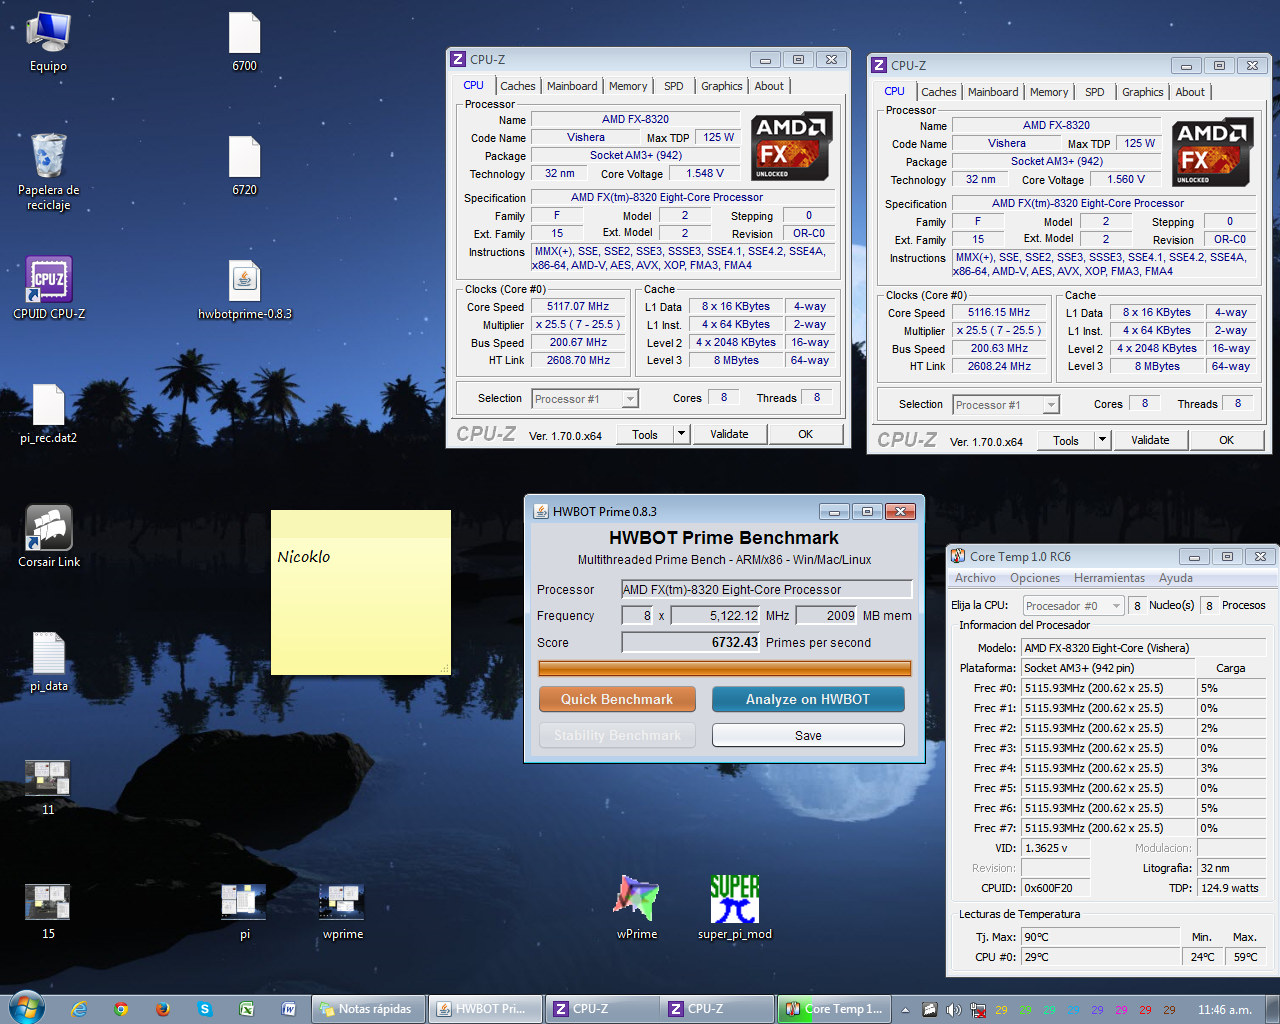The image size is (1280, 1024).
Task: Select the Corsair Link desktop shortcut
Action: (48, 536)
